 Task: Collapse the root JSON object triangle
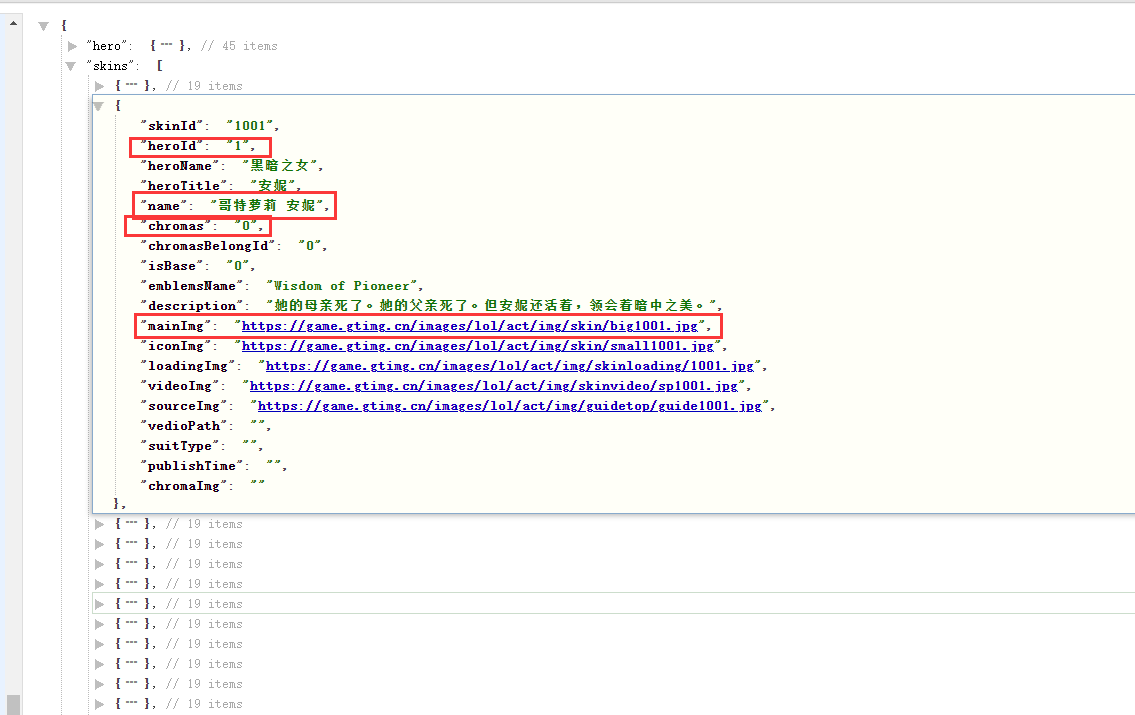(43, 26)
